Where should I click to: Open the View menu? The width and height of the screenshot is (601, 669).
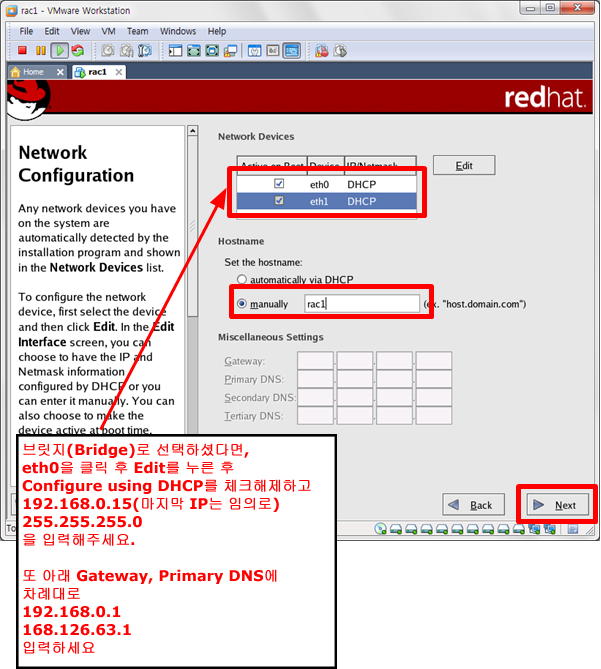click(x=80, y=31)
